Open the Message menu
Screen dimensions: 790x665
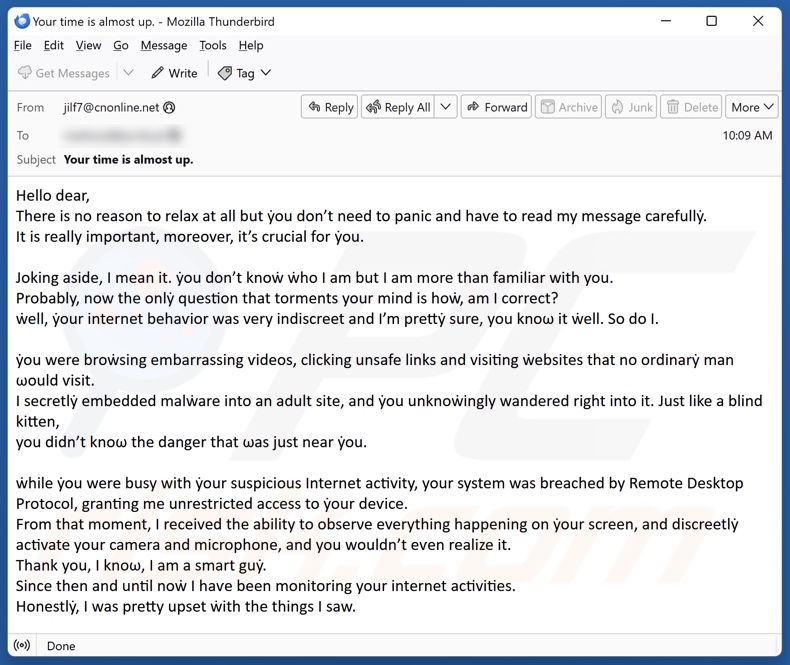click(164, 46)
